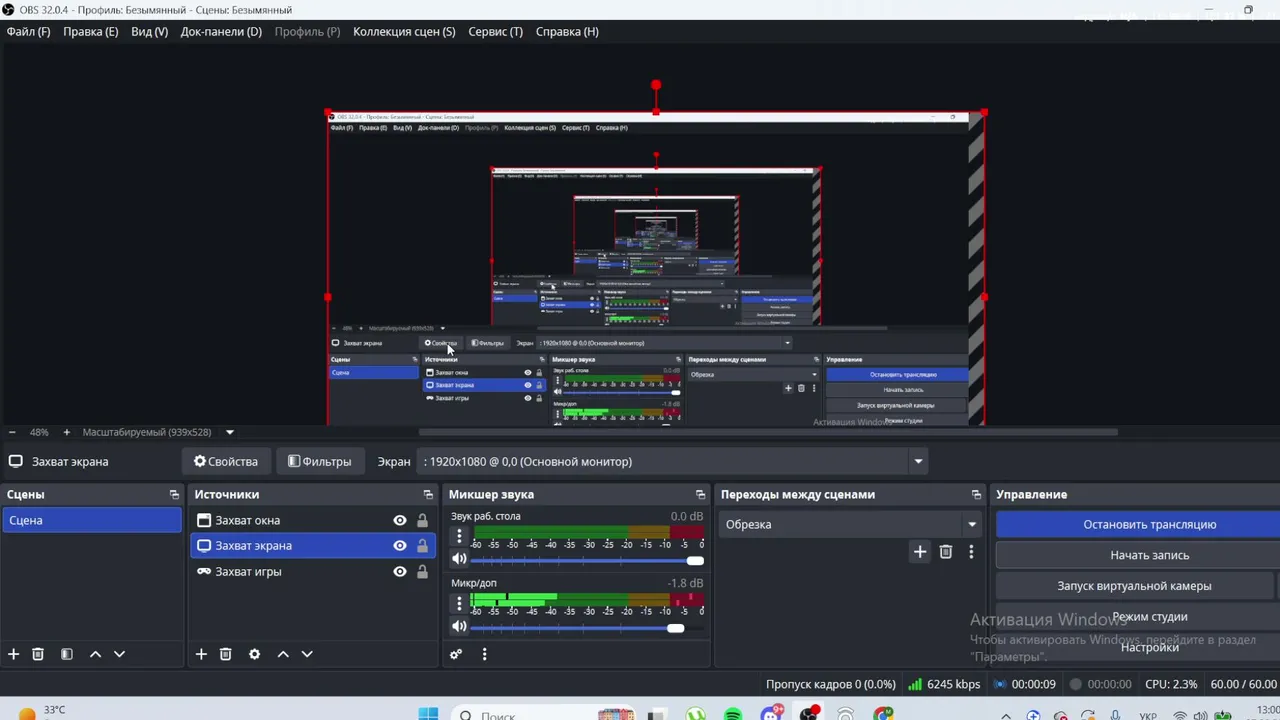The image size is (1280, 720).
Task: Lock the Захват окна source
Action: click(422, 520)
